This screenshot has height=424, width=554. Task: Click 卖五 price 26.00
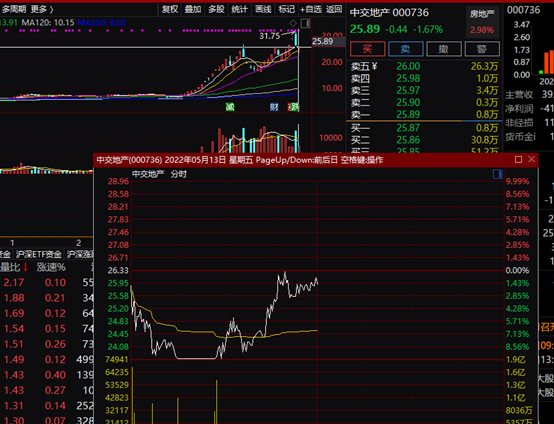point(408,66)
